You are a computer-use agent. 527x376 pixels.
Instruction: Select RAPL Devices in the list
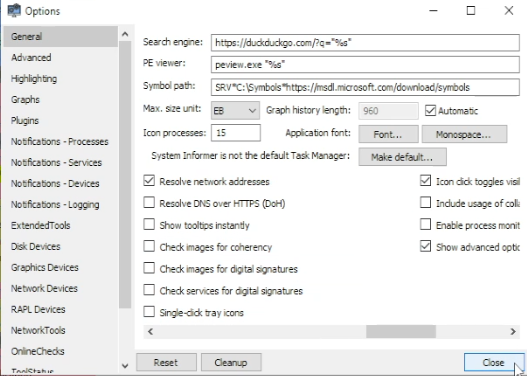click(61, 309)
